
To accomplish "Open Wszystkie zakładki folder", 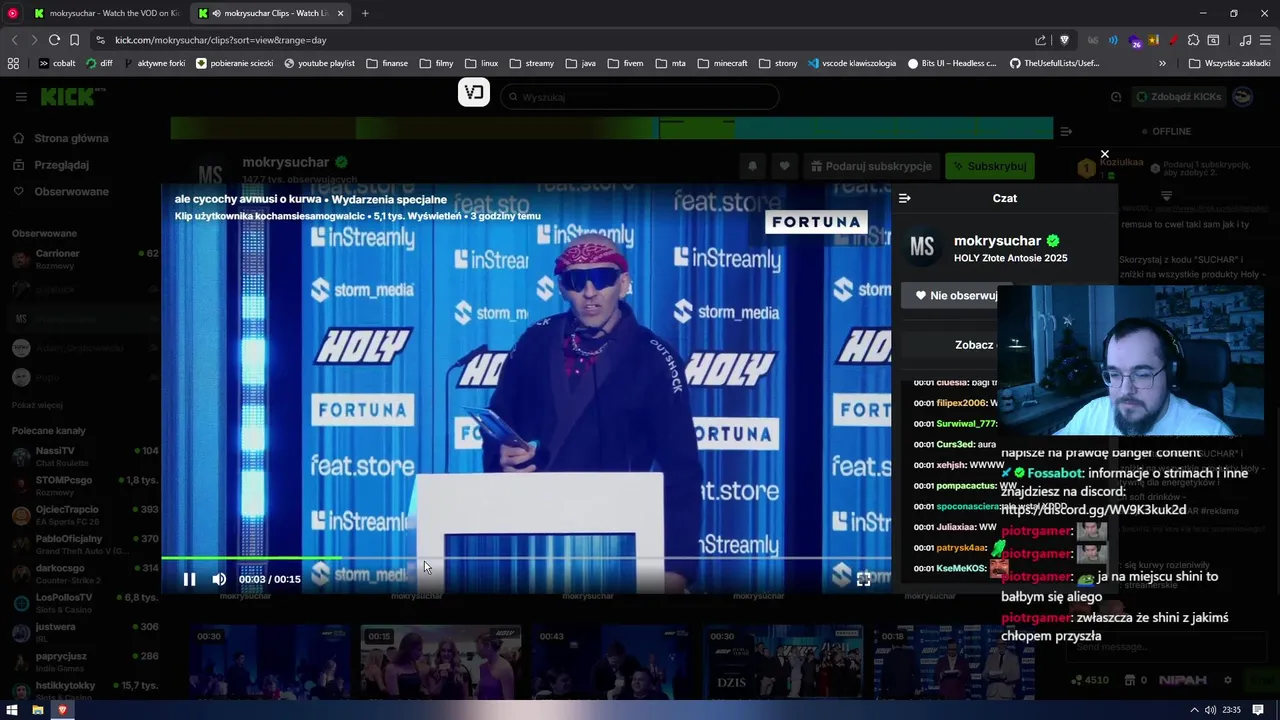I will coord(1229,63).
